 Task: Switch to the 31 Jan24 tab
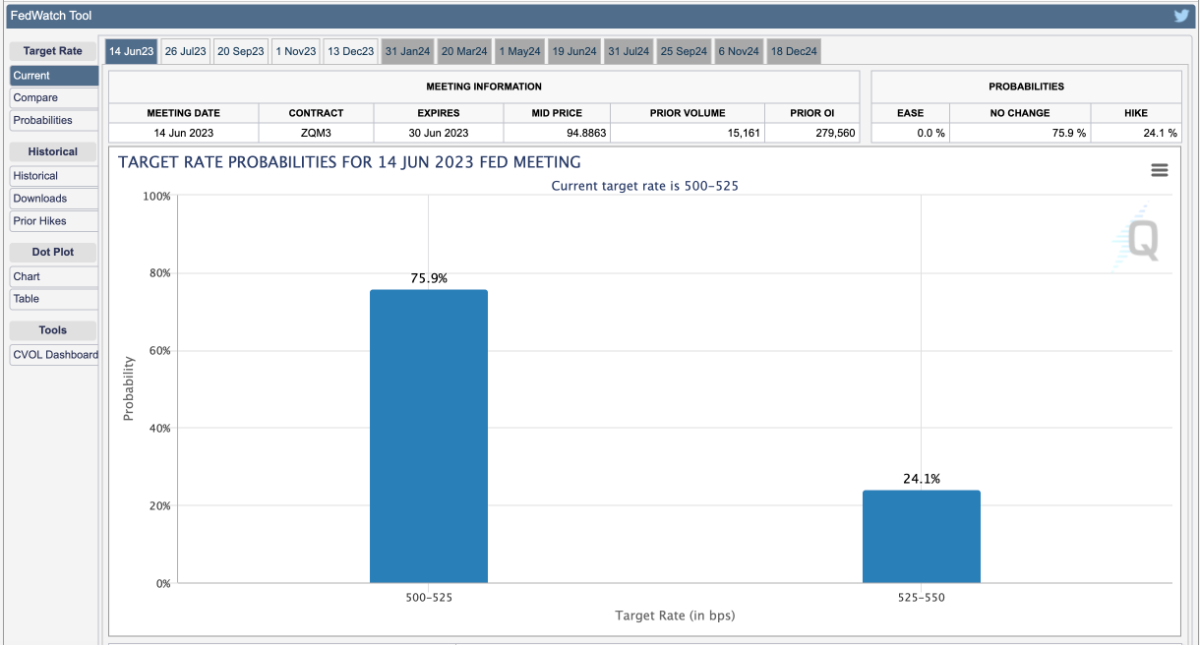pos(407,52)
